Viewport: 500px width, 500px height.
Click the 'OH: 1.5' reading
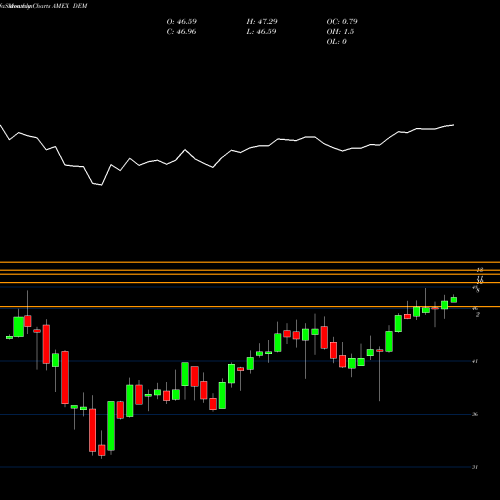click(340, 32)
